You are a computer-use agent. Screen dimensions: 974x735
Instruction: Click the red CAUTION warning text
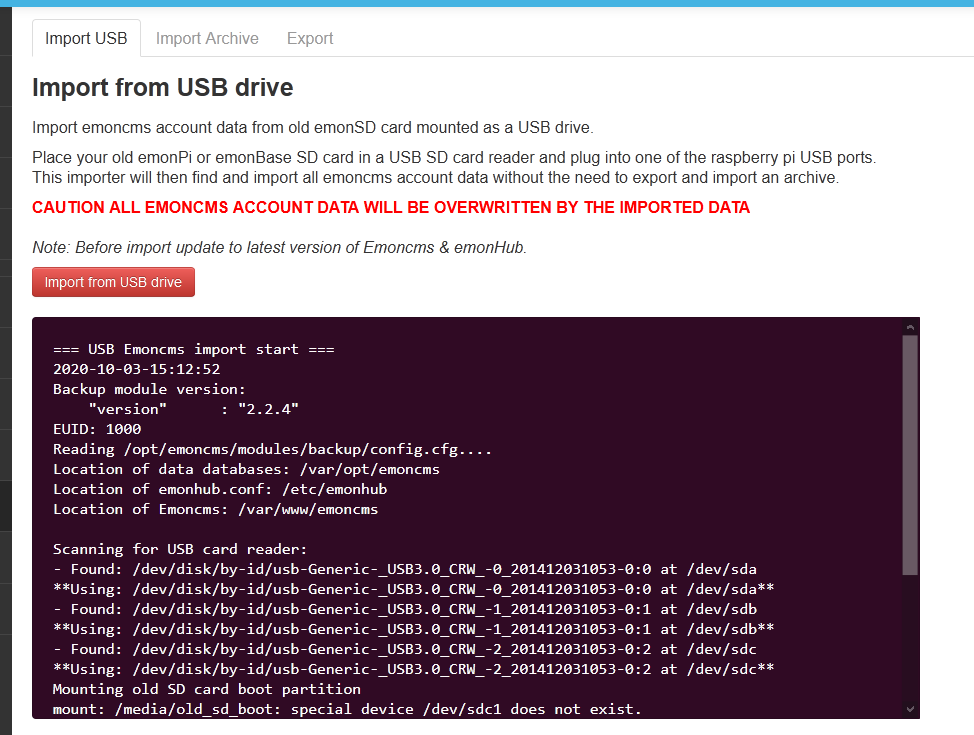click(391, 208)
